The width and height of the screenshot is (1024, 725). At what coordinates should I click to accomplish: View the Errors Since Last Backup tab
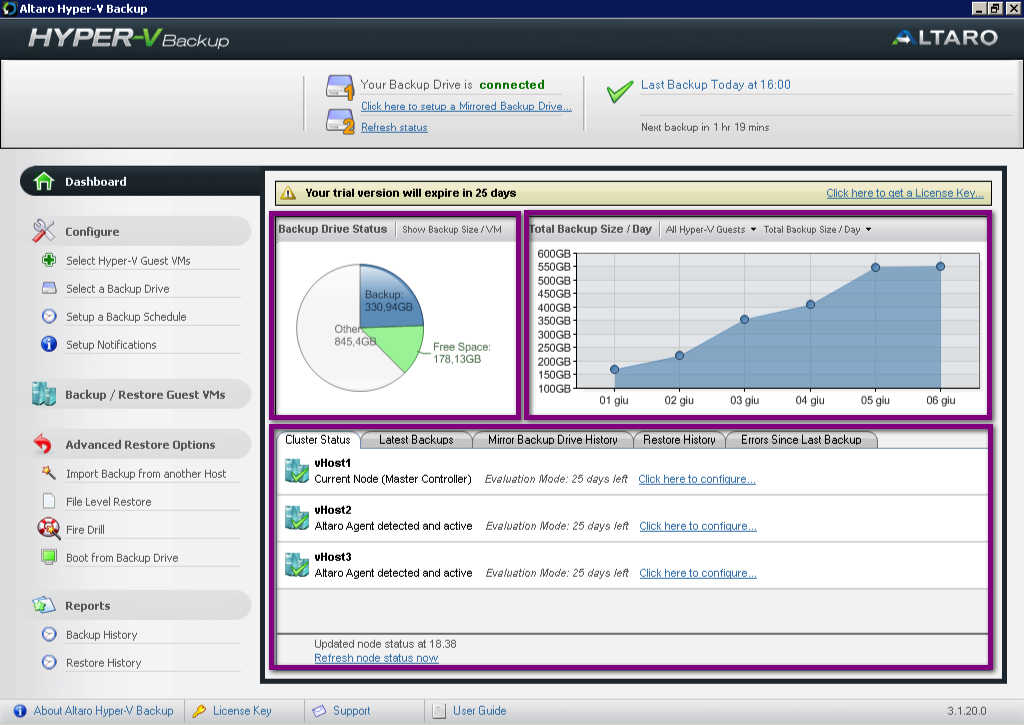click(801, 440)
